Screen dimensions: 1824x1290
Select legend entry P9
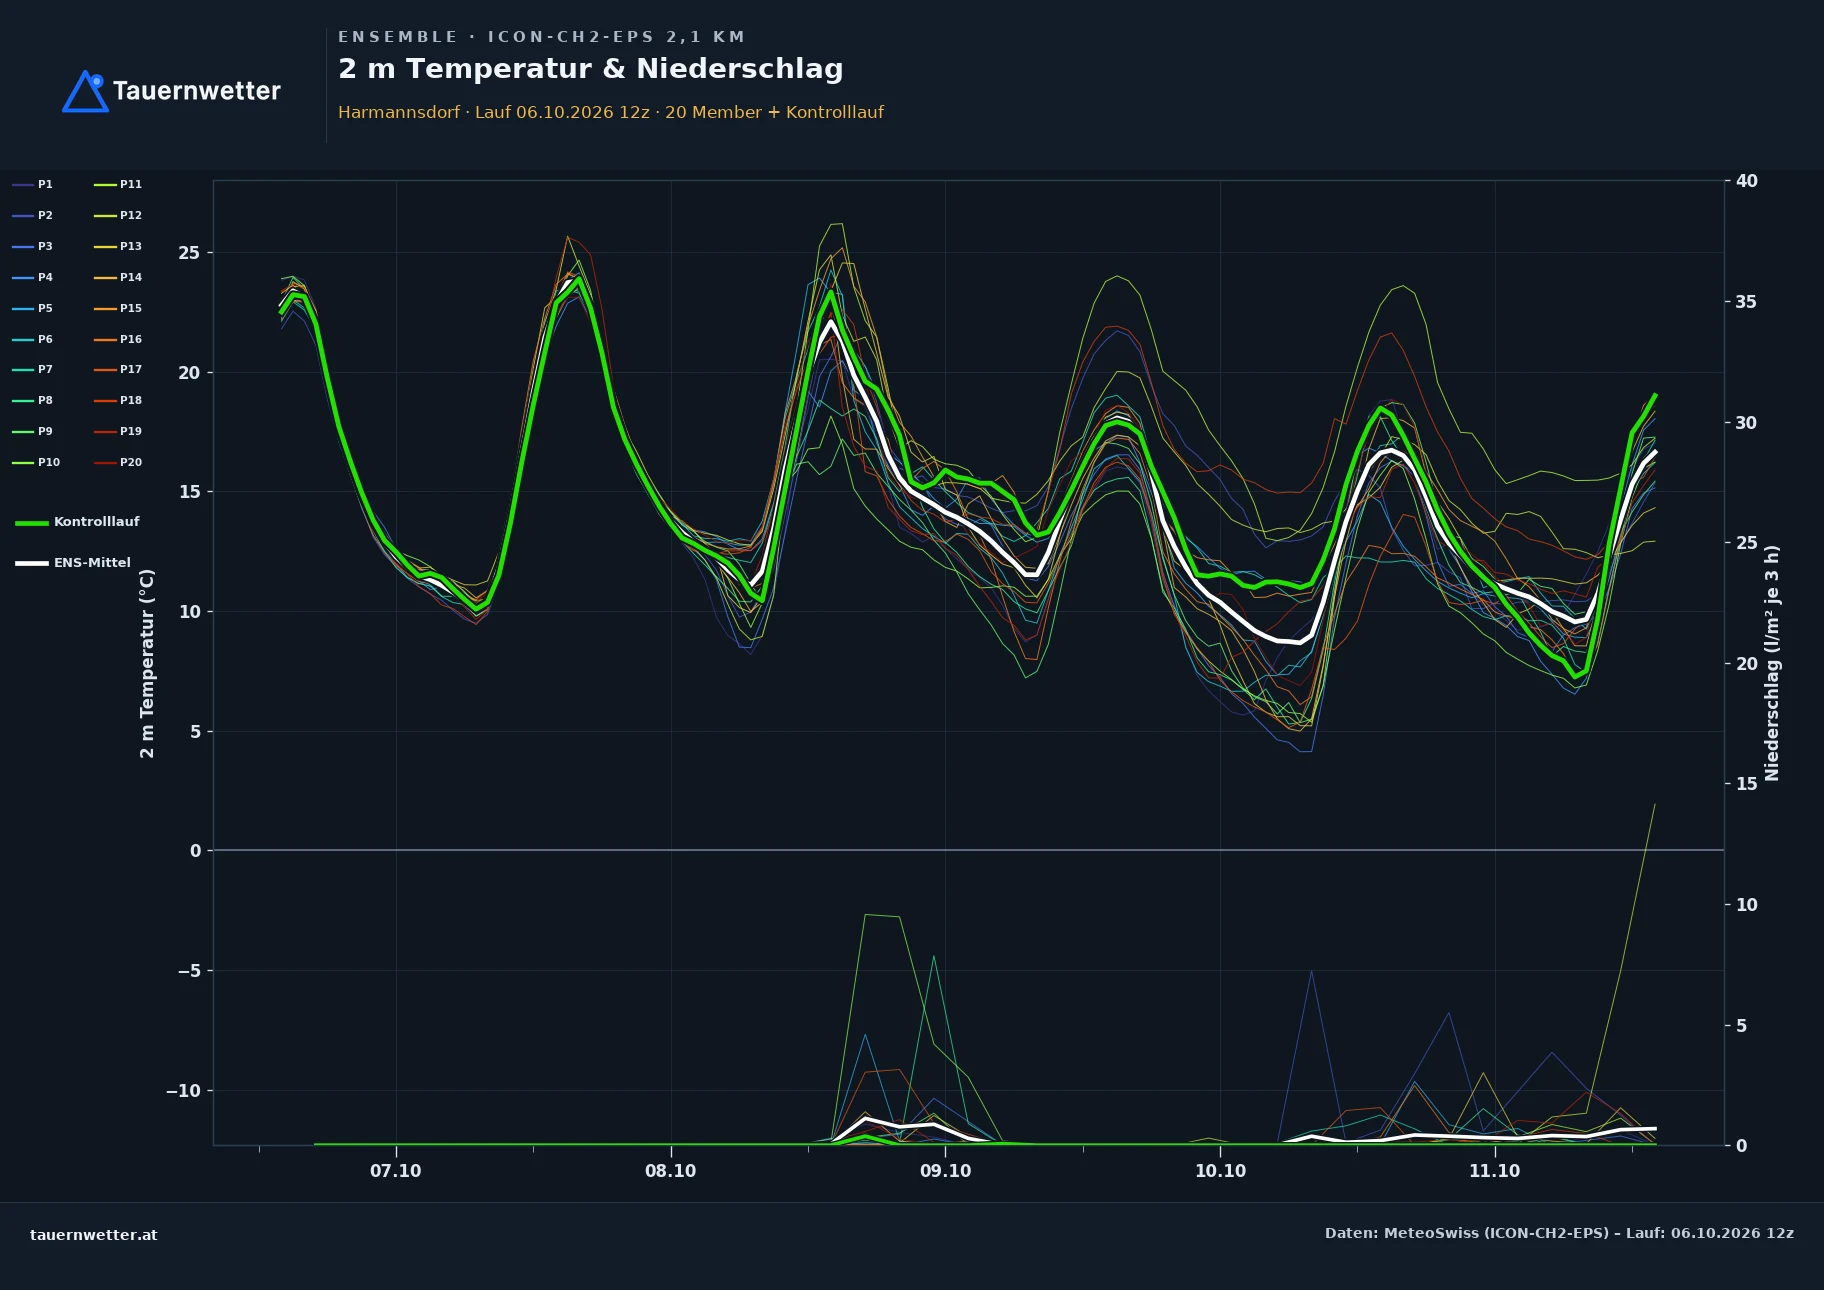pos(33,431)
